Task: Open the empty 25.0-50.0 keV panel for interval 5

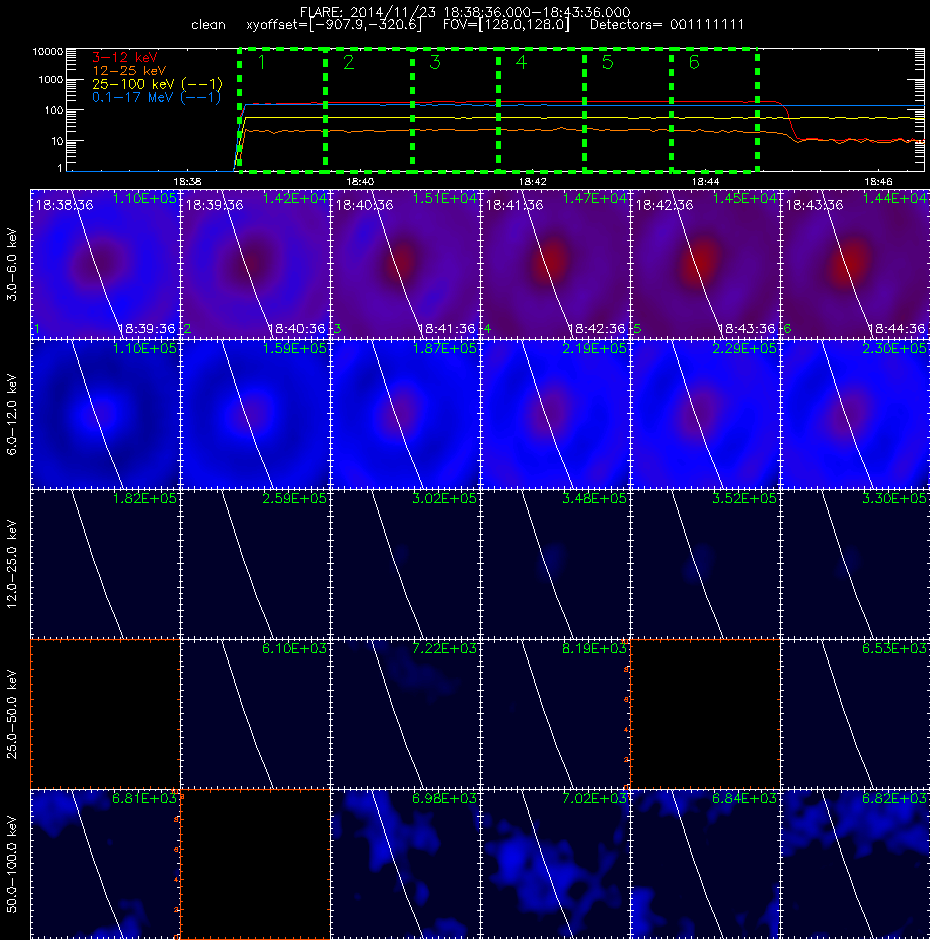Action: click(705, 714)
